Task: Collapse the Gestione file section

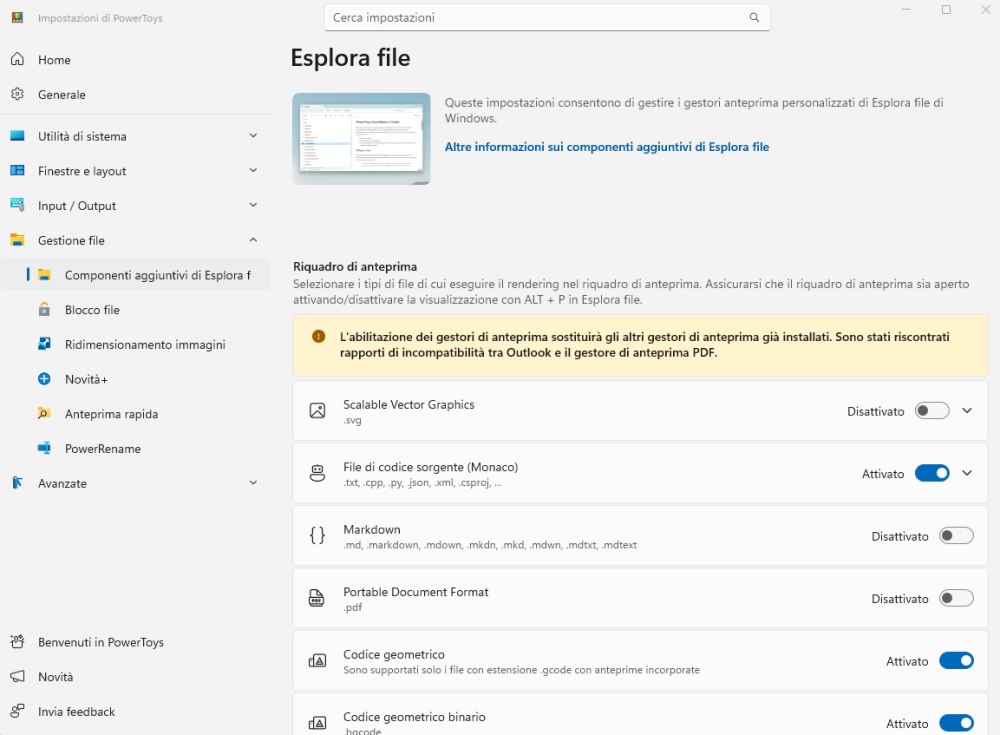Action: [x=252, y=240]
